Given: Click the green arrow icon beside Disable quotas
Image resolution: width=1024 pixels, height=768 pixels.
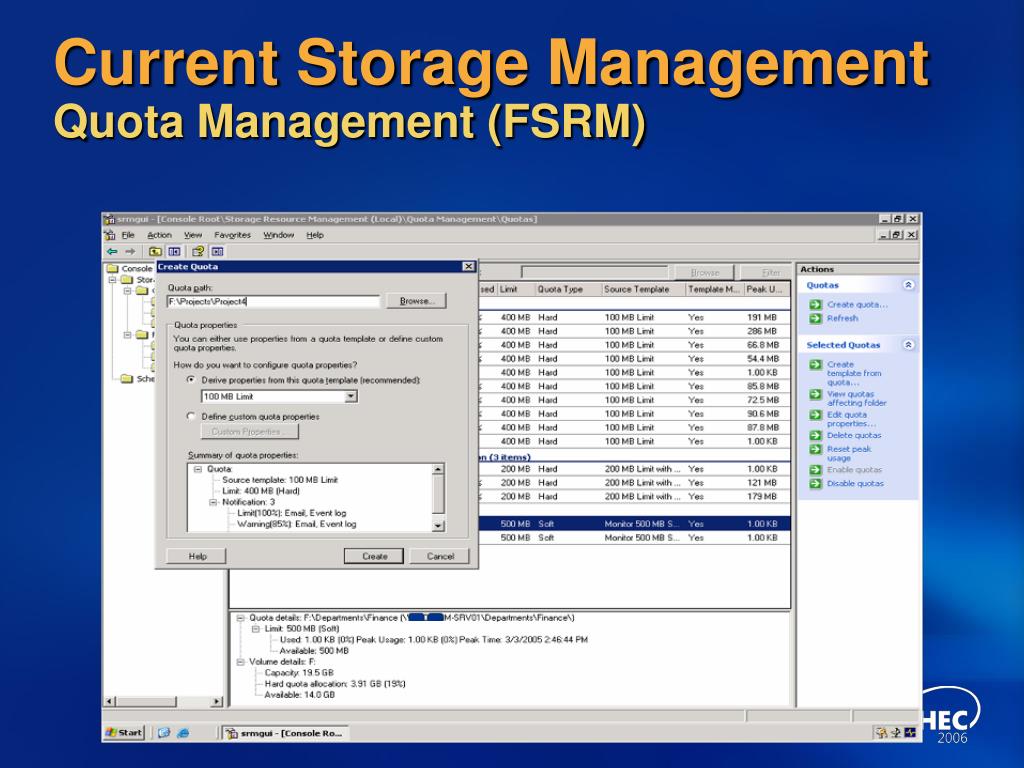Looking at the screenshot, I should pos(815,484).
